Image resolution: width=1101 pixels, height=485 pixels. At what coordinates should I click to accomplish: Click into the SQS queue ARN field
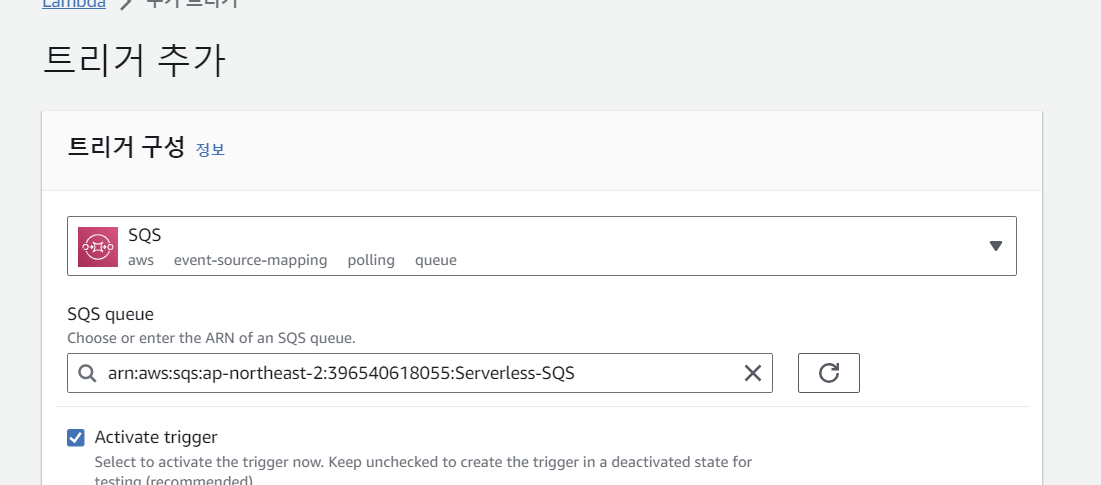point(420,373)
